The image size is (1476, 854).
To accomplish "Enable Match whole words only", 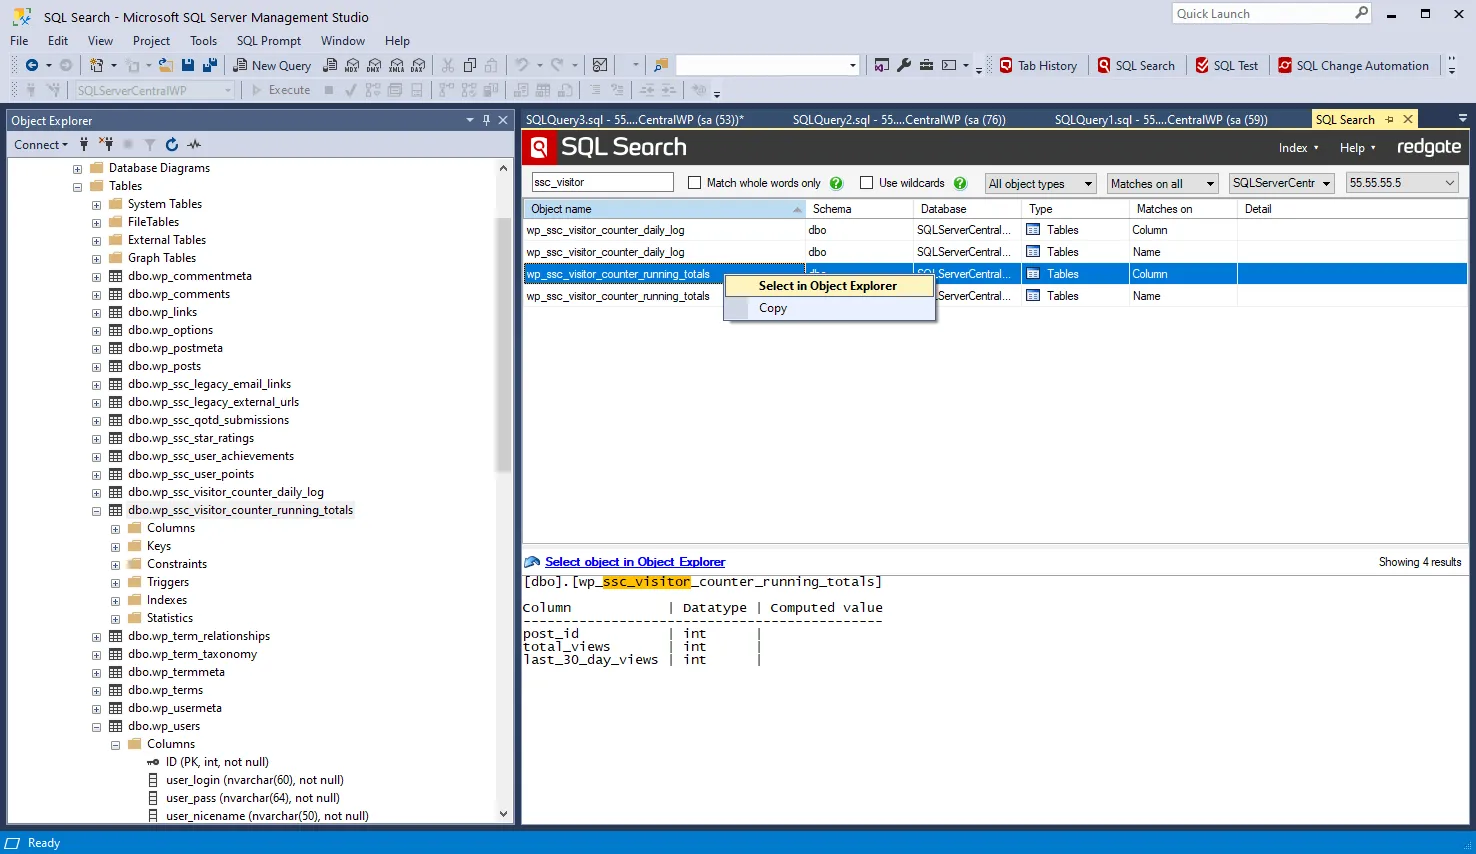I will click(695, 183).
